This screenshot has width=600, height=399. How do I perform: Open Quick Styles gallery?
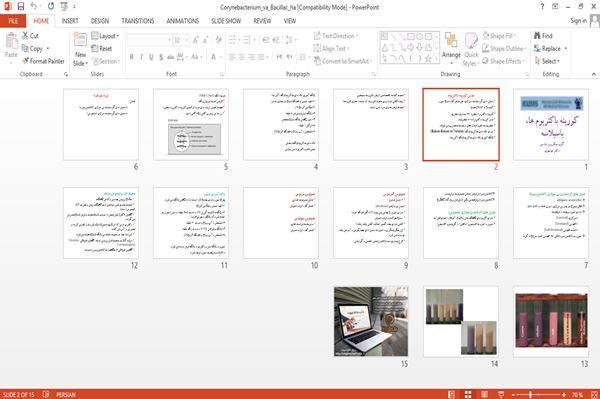pos(471,50)
